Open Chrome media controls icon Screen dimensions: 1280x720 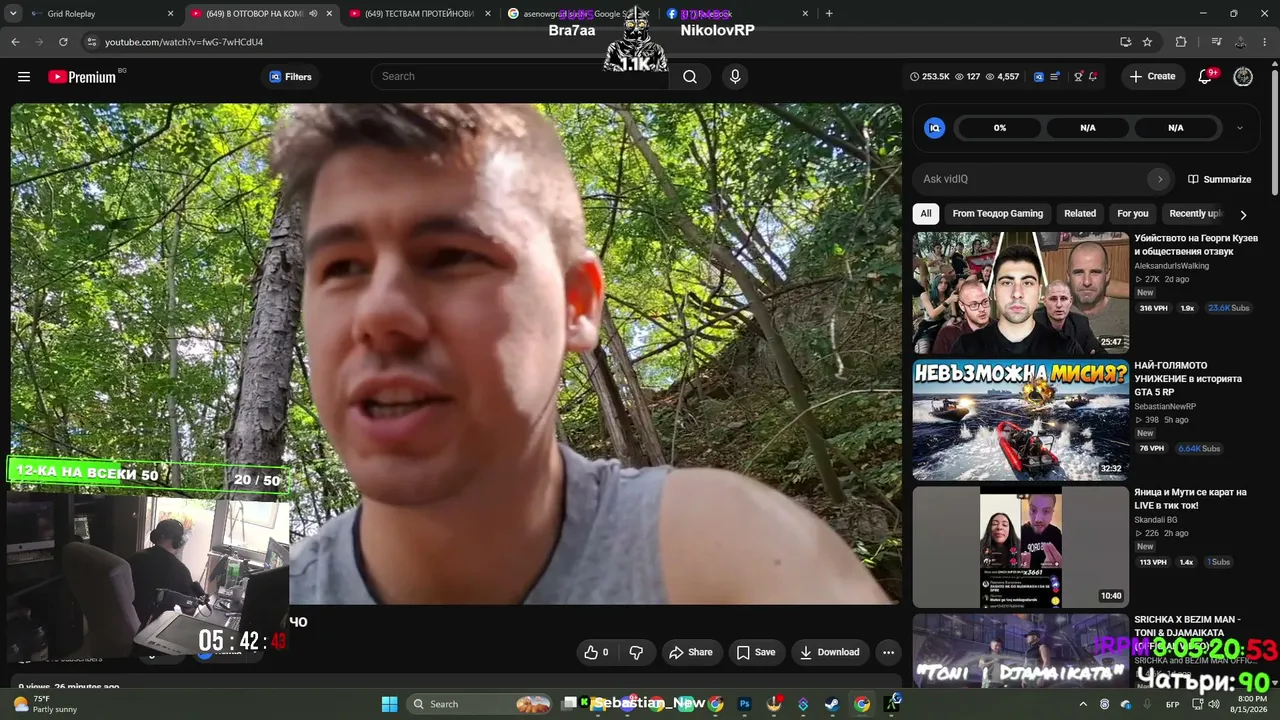1216,42
